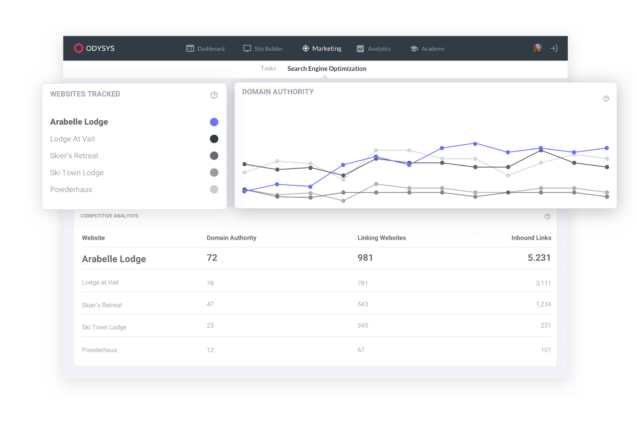Click the Inbound Links value 101

tap(546, 350)
